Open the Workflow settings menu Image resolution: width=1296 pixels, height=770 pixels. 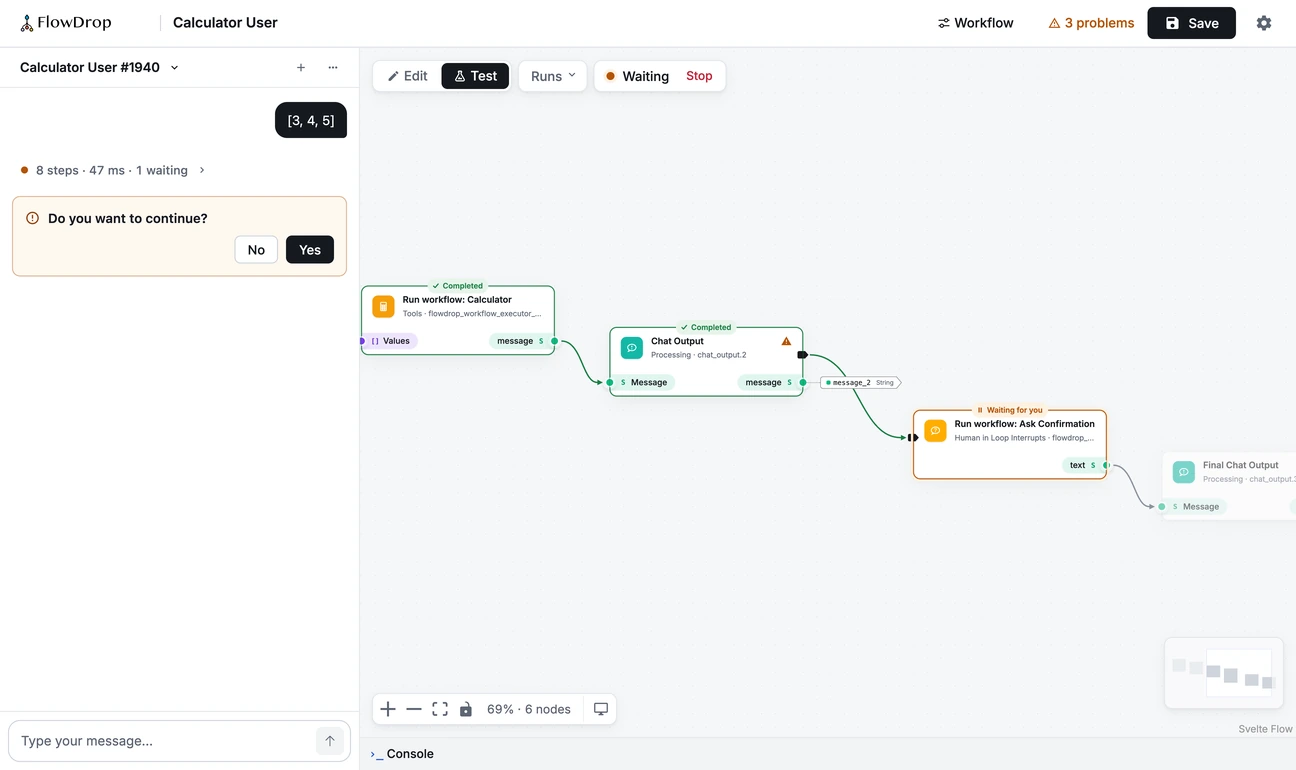[976, 23]
